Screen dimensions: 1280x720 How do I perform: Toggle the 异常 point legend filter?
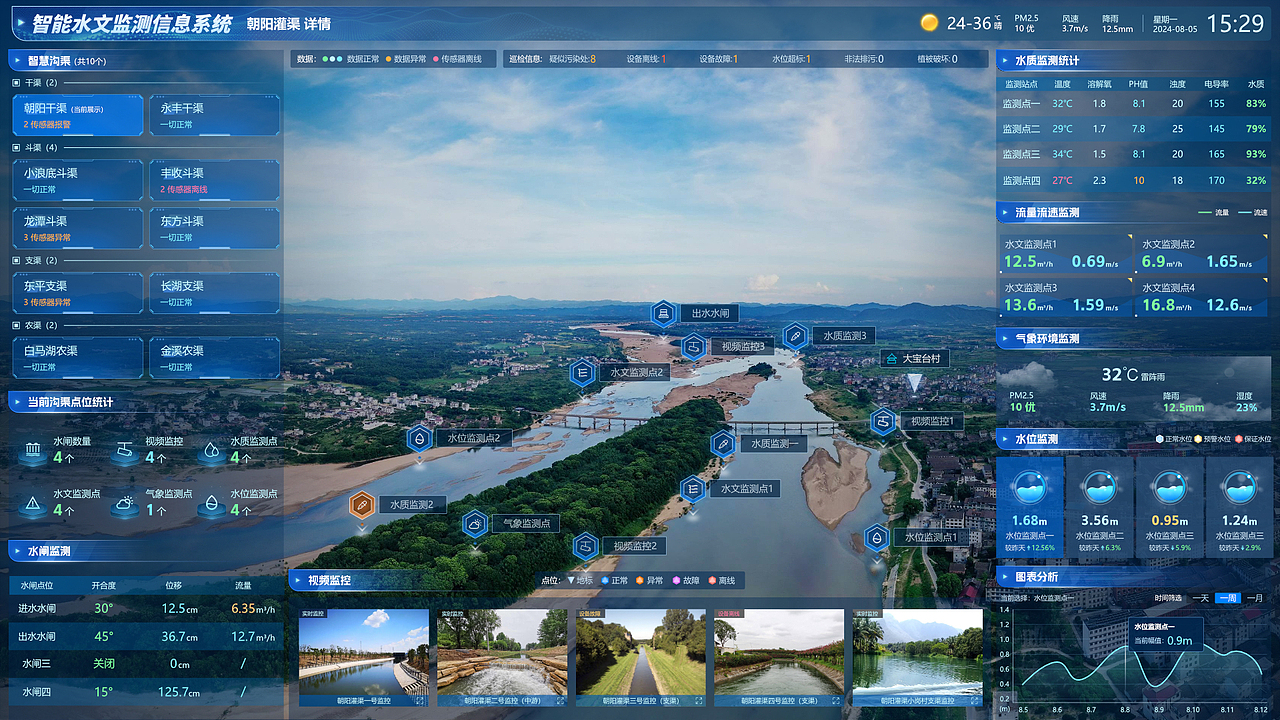pyautogui.click(x=650, y=580)
